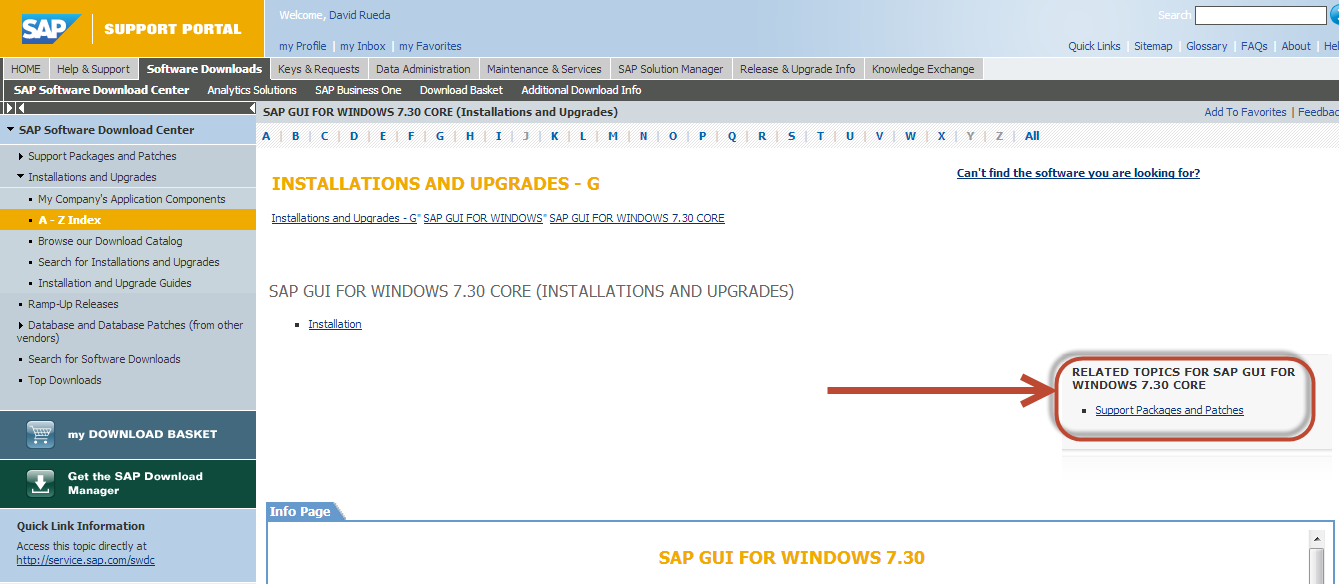Screen dimensions: 1339x584
Task: Open Search for Software Downloads
Action: click(104, 359)
